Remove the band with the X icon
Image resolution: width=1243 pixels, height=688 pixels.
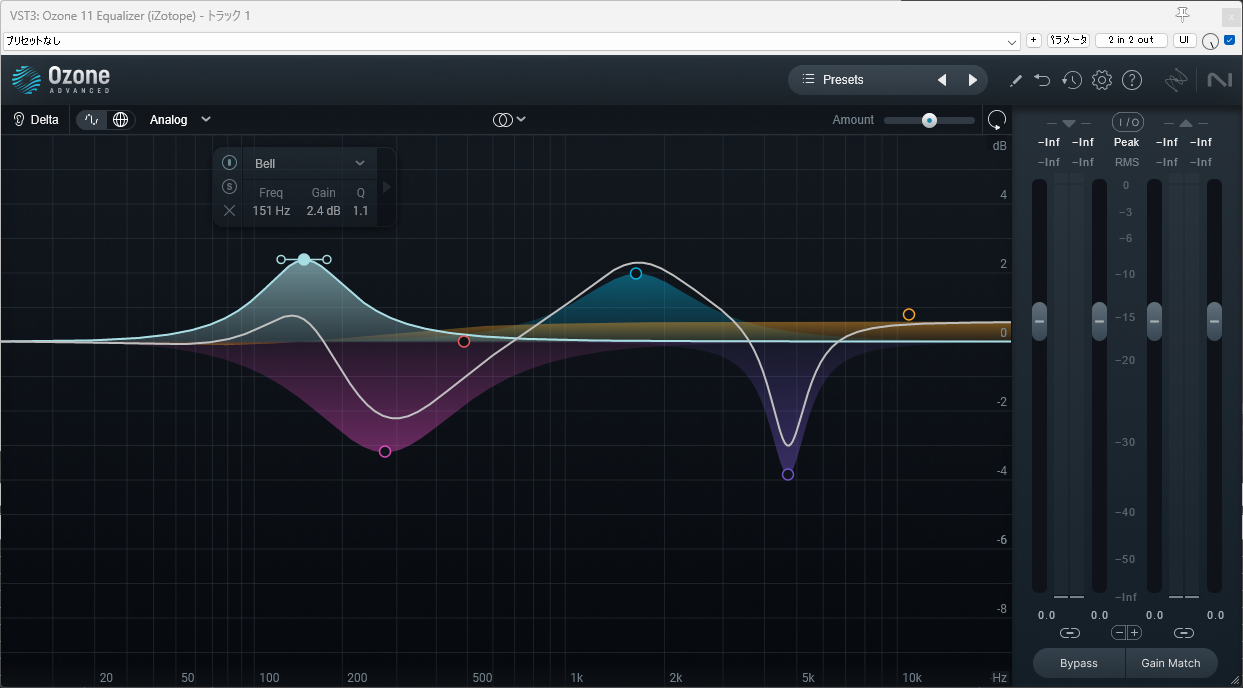[x=229, y=211]
